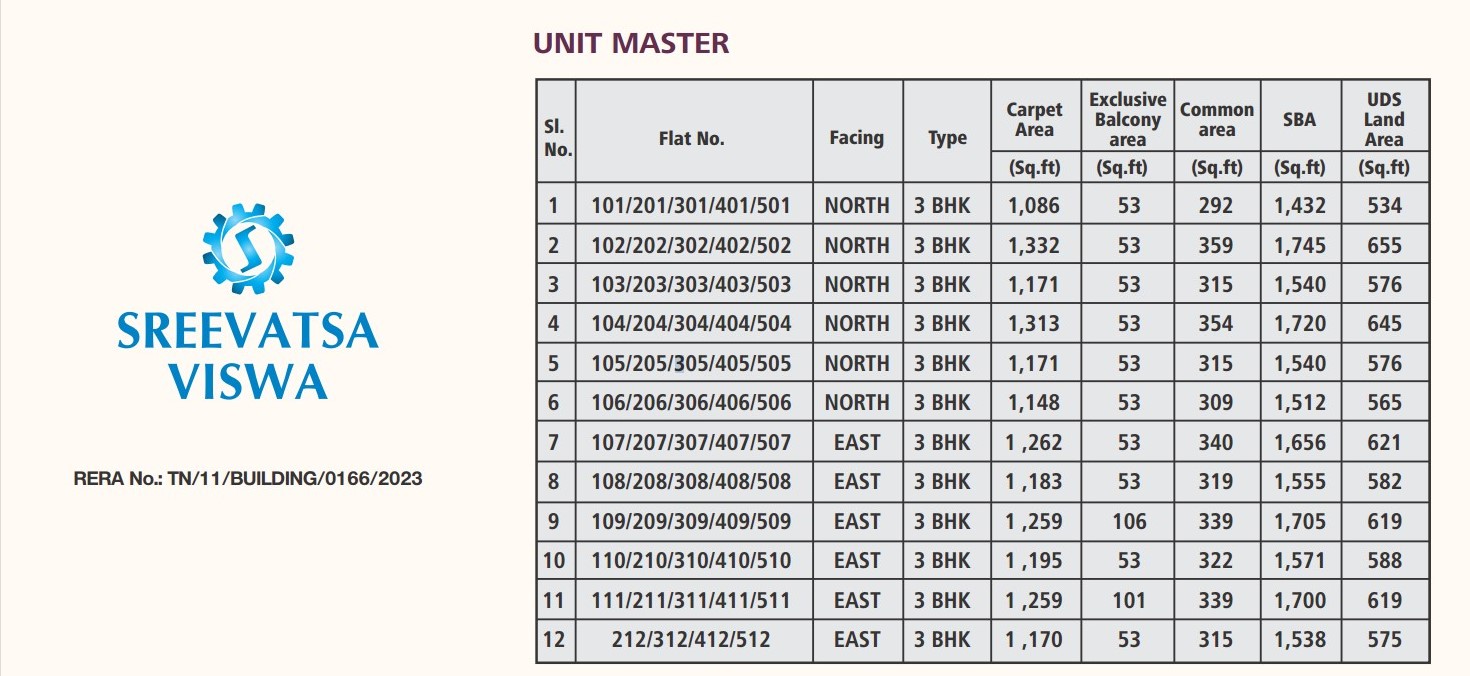Click the UDS Land Area header
This screenshot has height=676, width=1470.
1385,120
